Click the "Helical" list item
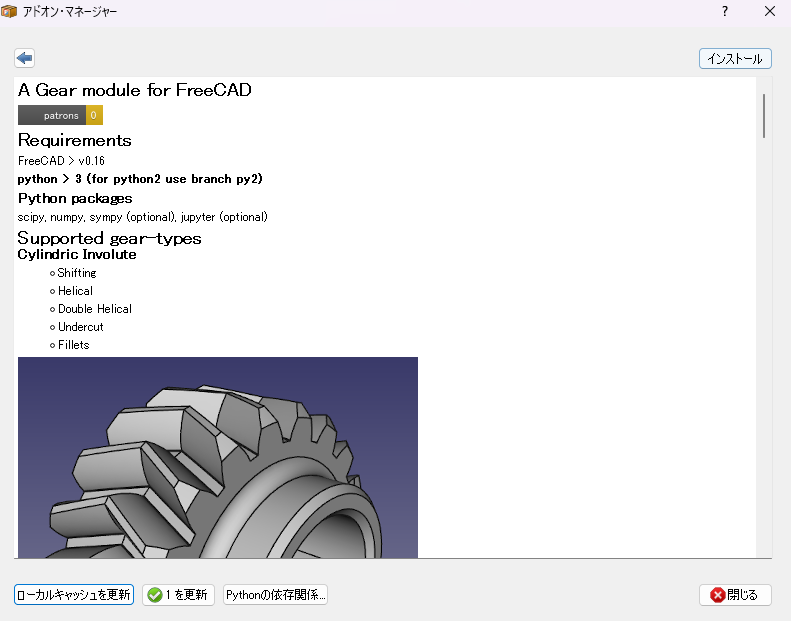 point(75,291)
